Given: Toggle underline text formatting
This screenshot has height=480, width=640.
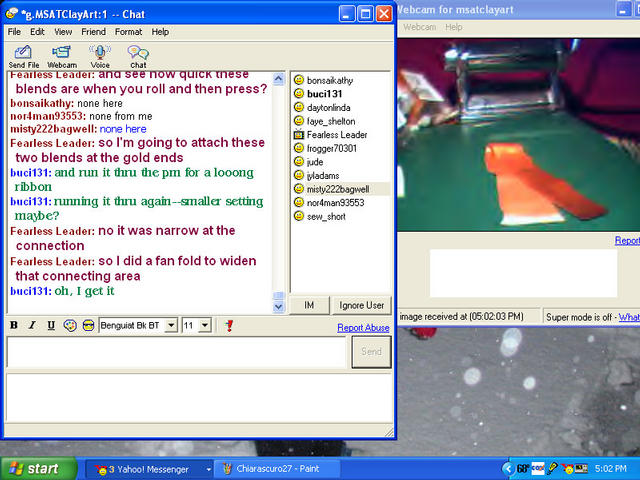Looking at the screenshot, I should [51, 325].
